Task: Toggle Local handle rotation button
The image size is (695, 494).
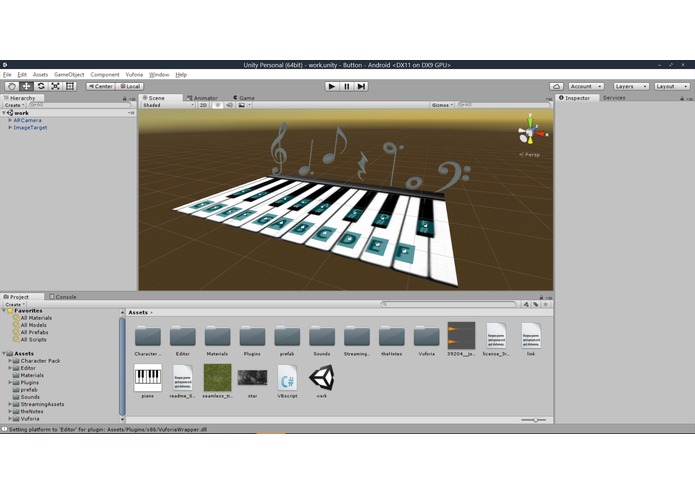Action: click(x=130, y=86)
